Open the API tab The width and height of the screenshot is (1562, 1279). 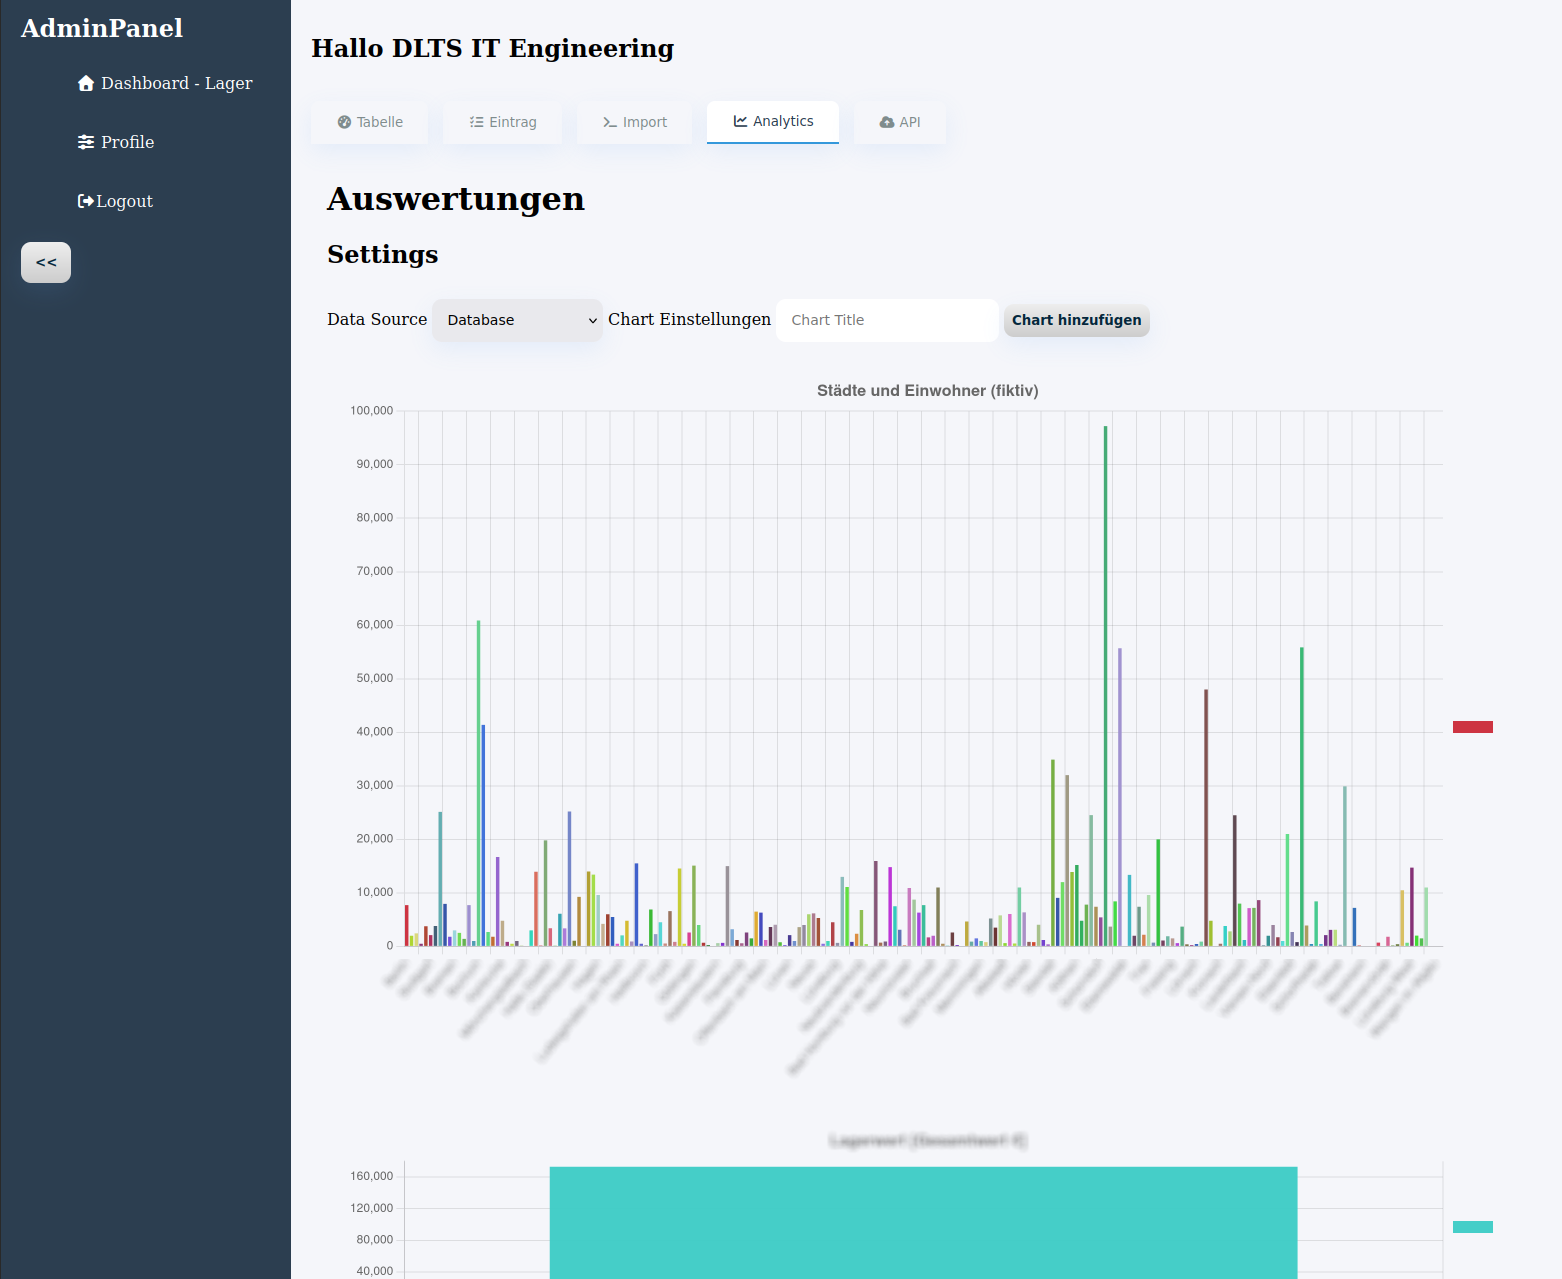(x=900, y=122)
